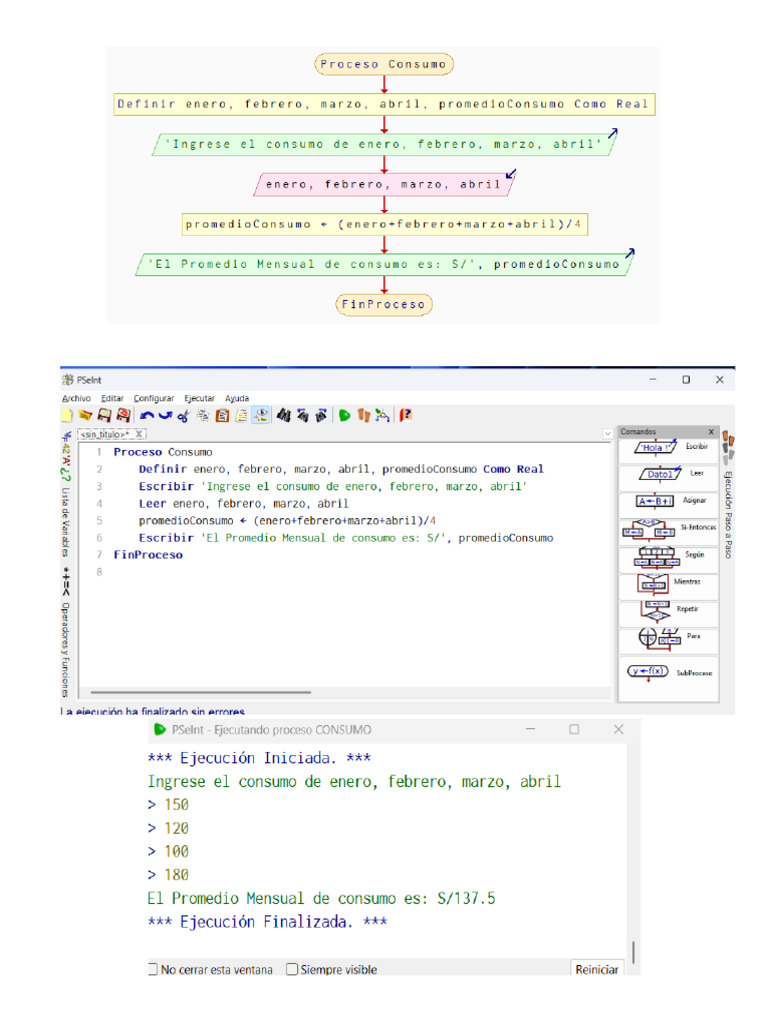Click the step-by-step footprints toolbar icon
Screen dimensions: 768x1024
[x=363, y=415]
